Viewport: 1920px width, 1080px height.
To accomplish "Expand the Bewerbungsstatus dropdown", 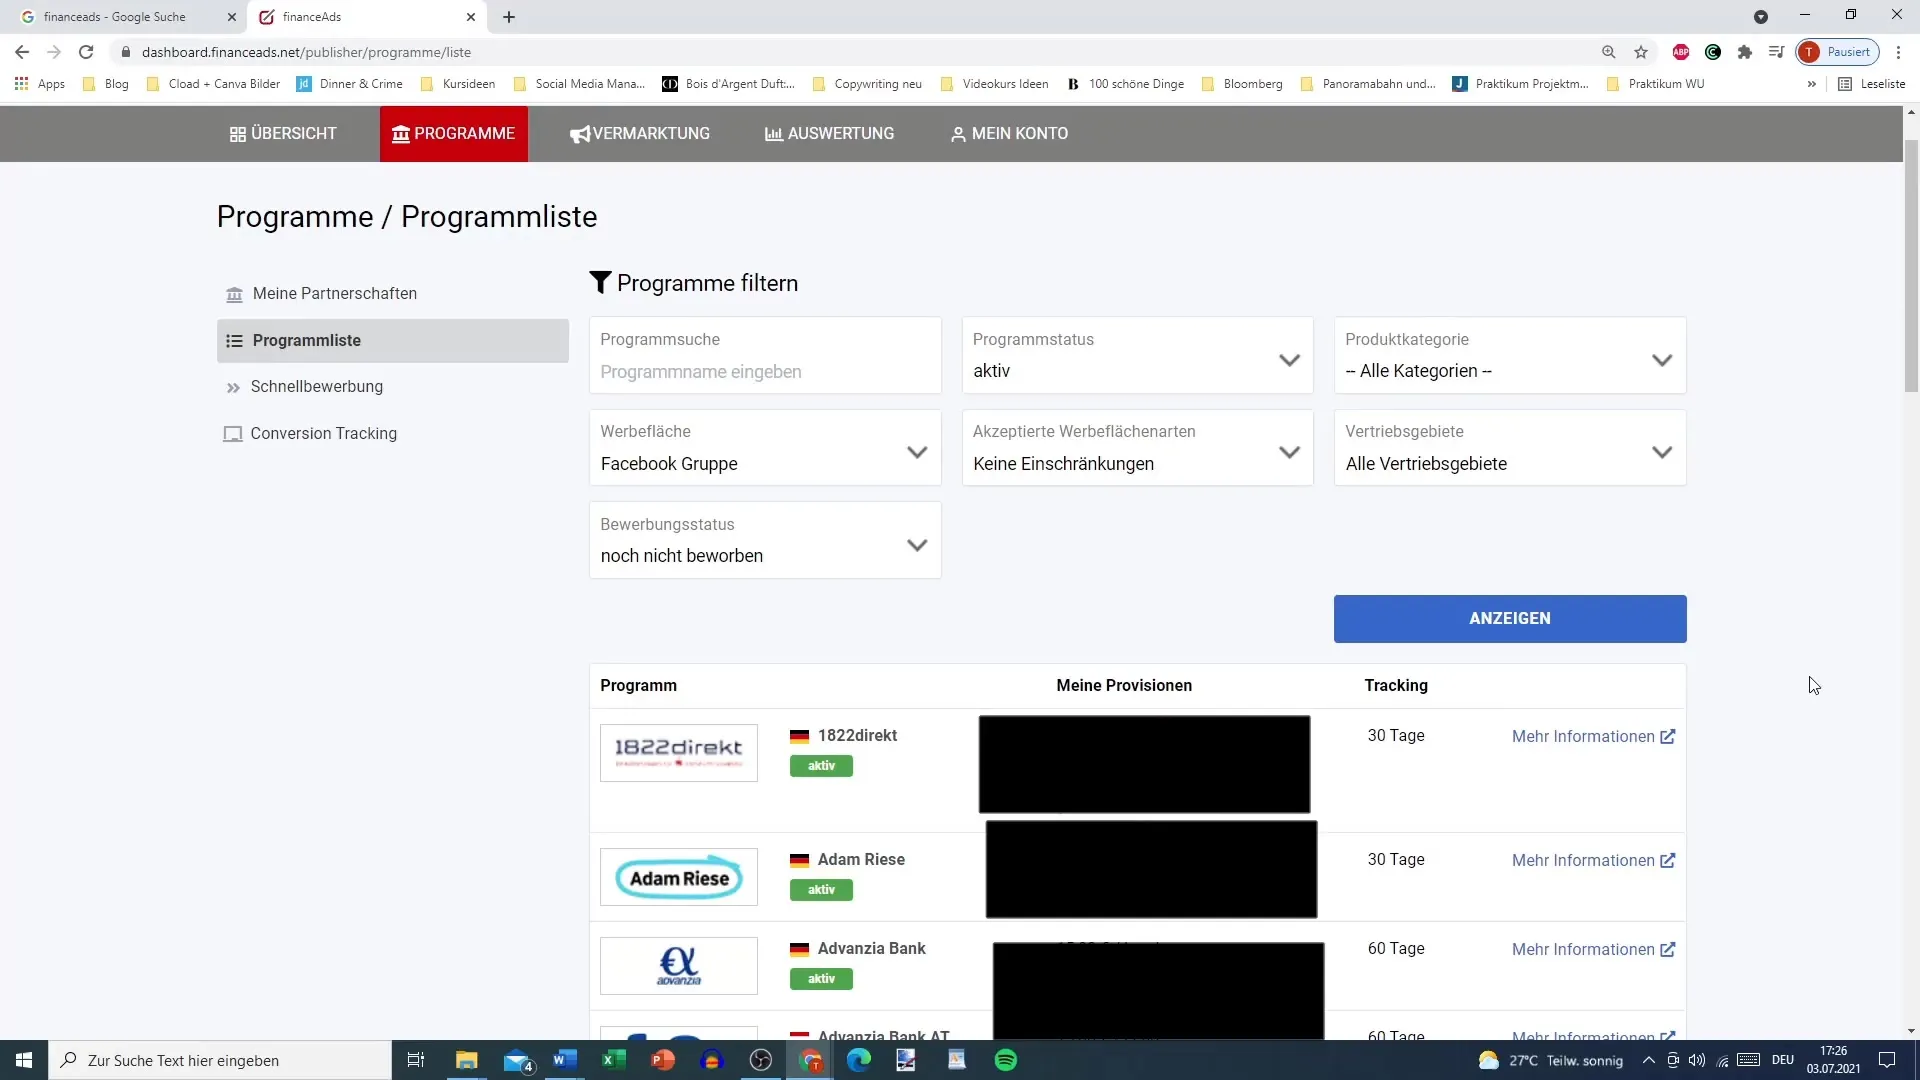I will coord(765,540).
